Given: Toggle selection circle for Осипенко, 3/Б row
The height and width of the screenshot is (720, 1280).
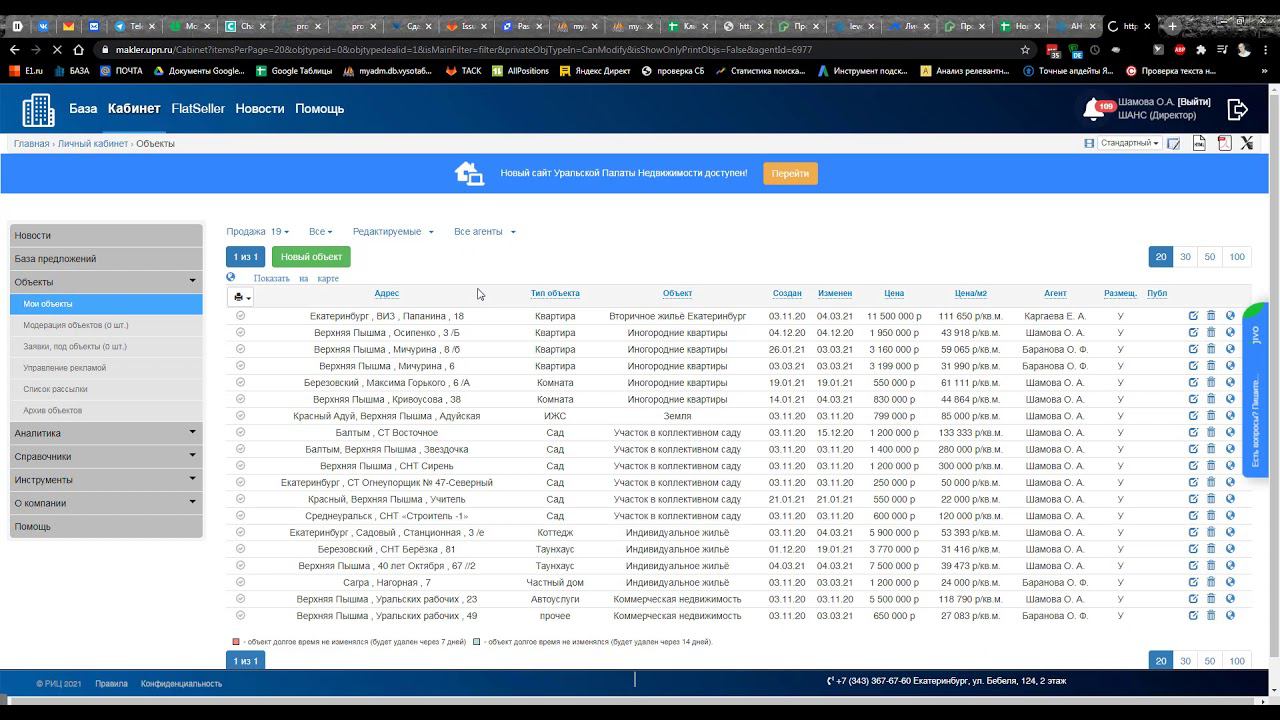Looking at the screenshot, I should (240, 332).
